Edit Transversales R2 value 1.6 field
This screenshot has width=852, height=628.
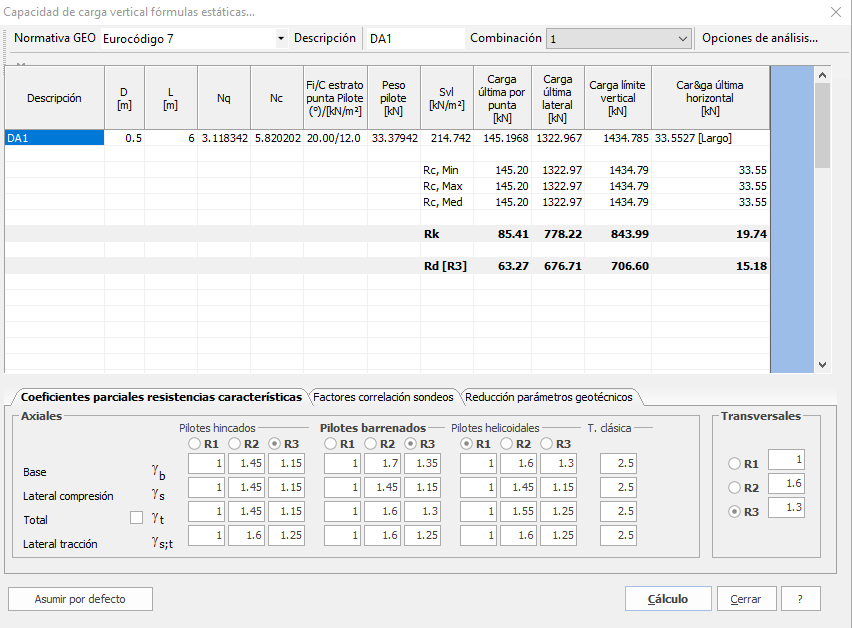786,483
